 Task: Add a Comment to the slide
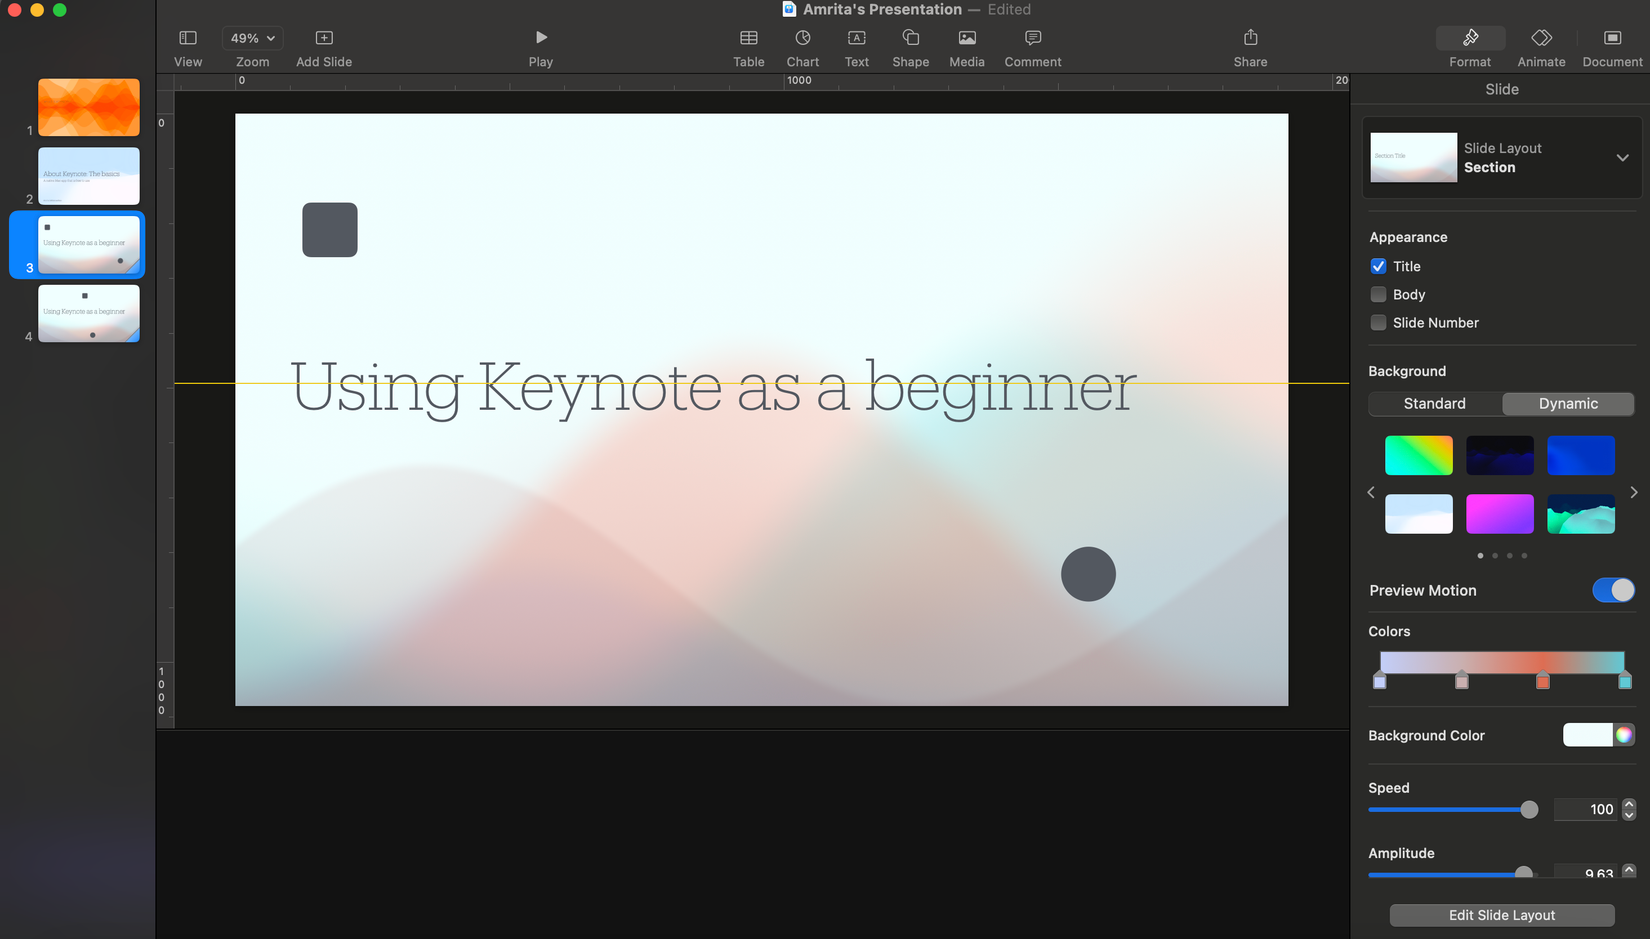(1033, 38)
